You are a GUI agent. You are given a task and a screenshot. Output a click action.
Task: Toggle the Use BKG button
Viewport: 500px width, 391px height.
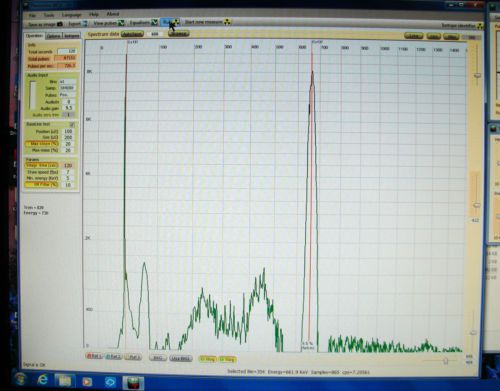tap(180, 358)
